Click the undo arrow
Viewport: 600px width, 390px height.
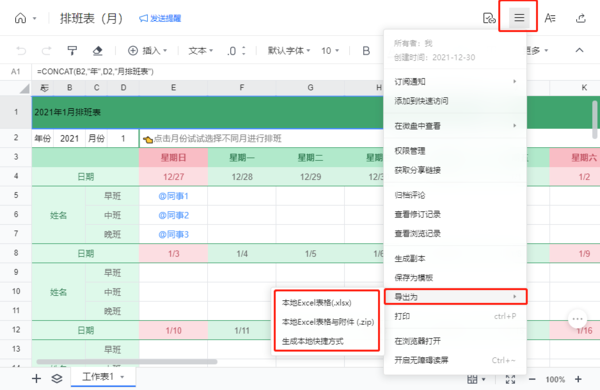click(21, 51)
